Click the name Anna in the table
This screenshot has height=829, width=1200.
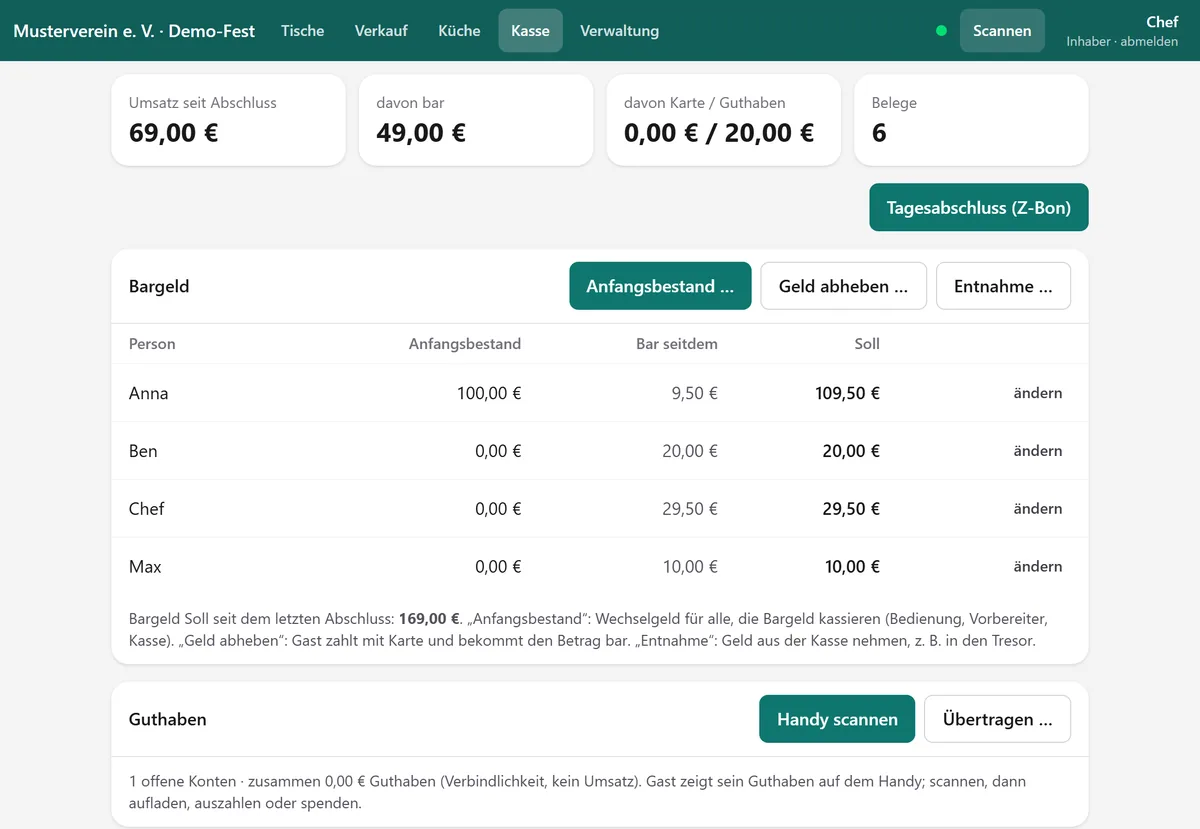149,393
